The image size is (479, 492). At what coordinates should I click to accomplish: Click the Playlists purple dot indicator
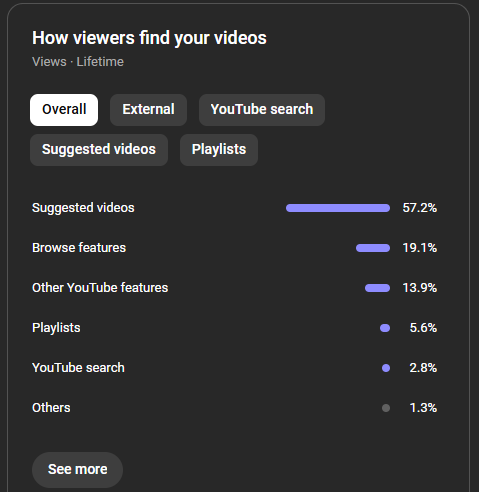(x=385, y=328)
